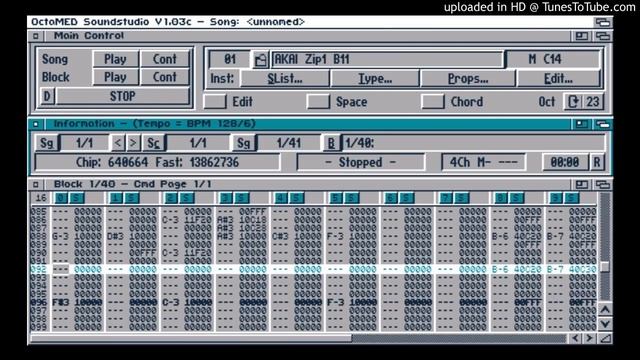The width and height of the screenshot is (640, 360).
Task: Open the instrument Type... dialog
Action: pyautogui.click(x=375, y=78)
